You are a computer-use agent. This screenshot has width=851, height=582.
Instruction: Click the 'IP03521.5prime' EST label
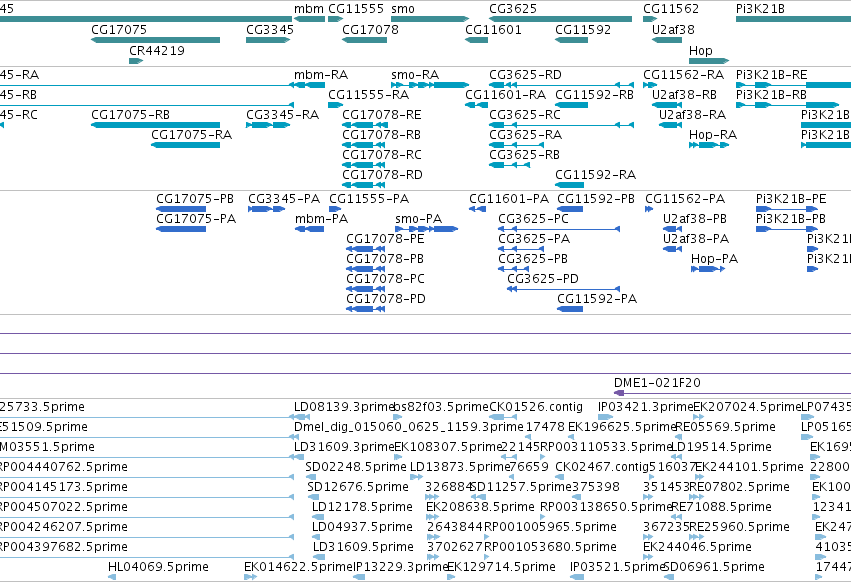click(x=618, y=567)
